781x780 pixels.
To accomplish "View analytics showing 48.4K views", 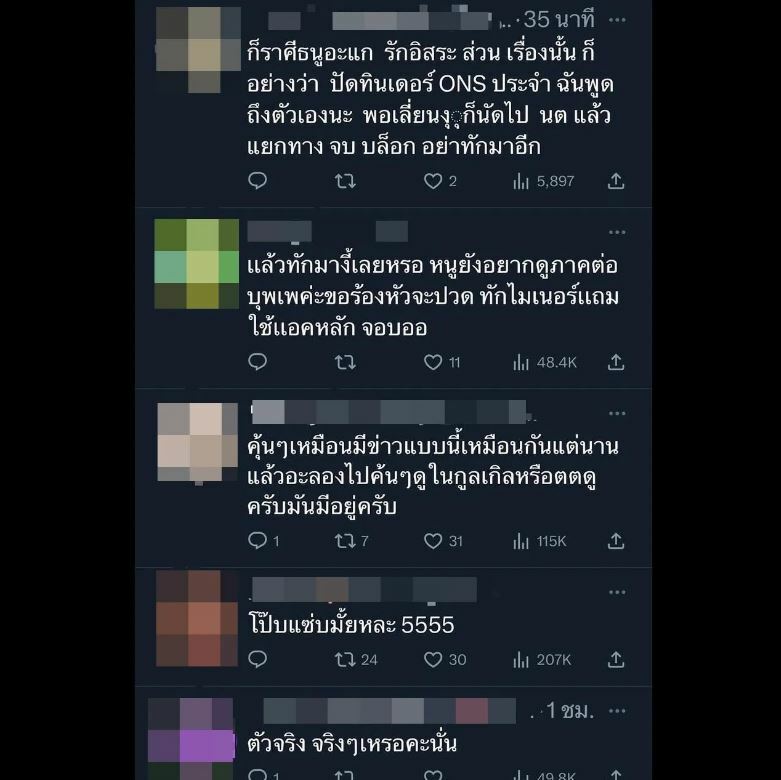I will point(545,363).
